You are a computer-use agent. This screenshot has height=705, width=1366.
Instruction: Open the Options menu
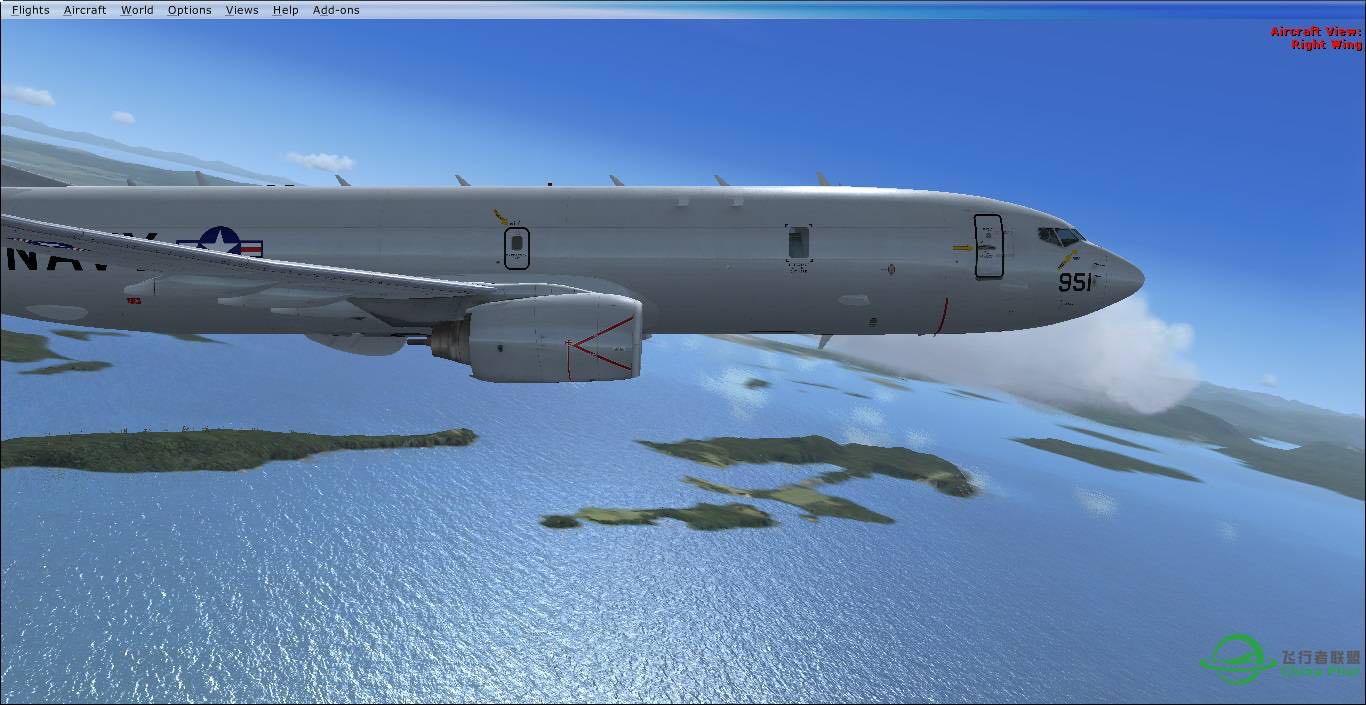189,10
